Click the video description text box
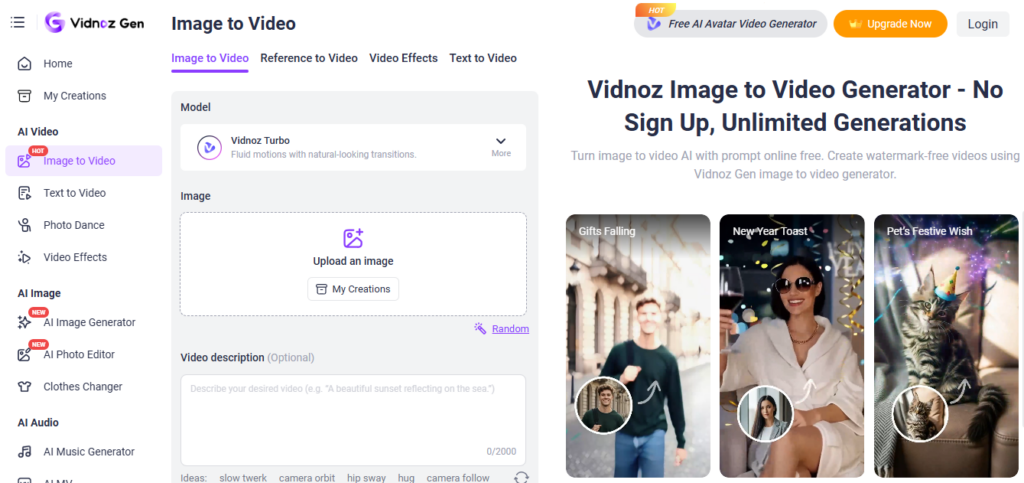 pyautogui.click(x=353, y=420)
